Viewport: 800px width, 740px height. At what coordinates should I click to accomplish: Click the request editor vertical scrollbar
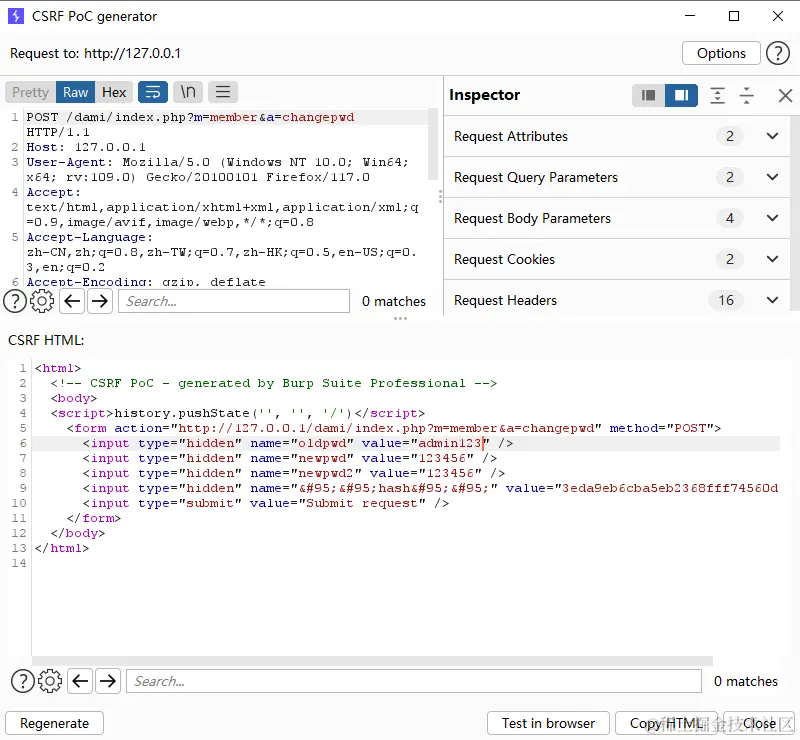click(x=433, y=144)
